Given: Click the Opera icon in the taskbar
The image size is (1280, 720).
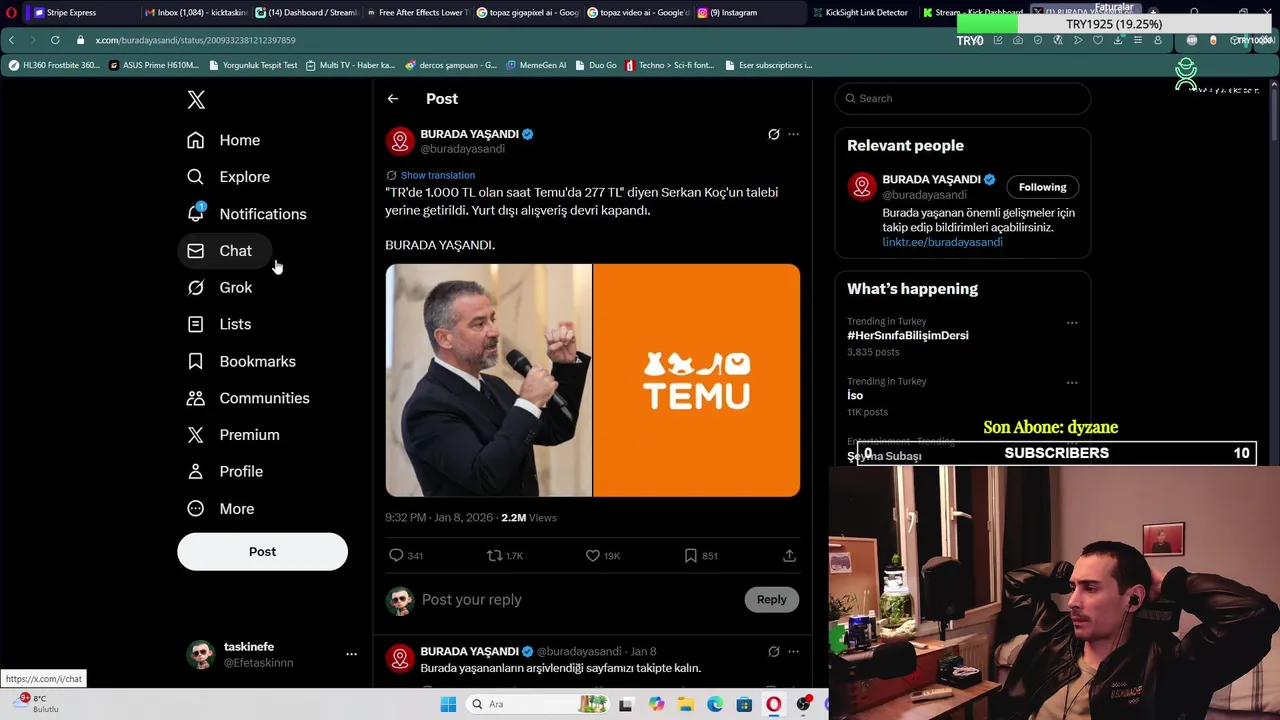Looking at the screenshot, I should pos(773,704).
